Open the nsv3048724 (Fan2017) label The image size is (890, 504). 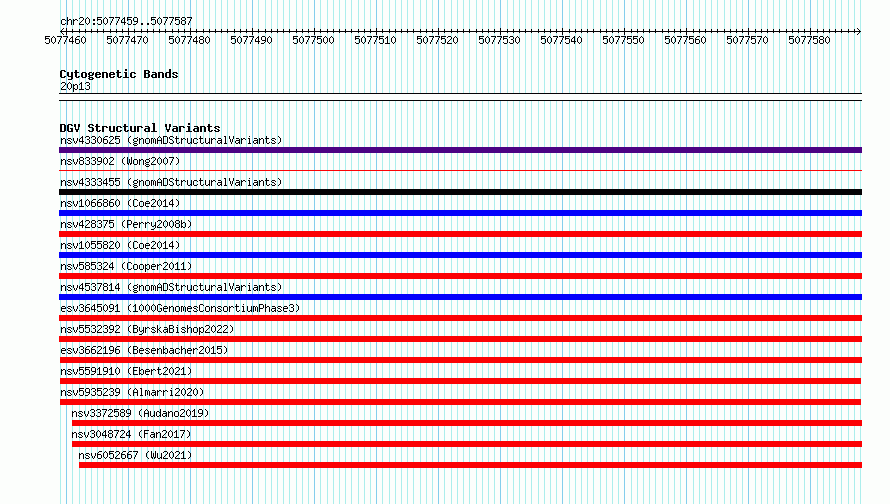pyautogui.click(x=131, y=434)
